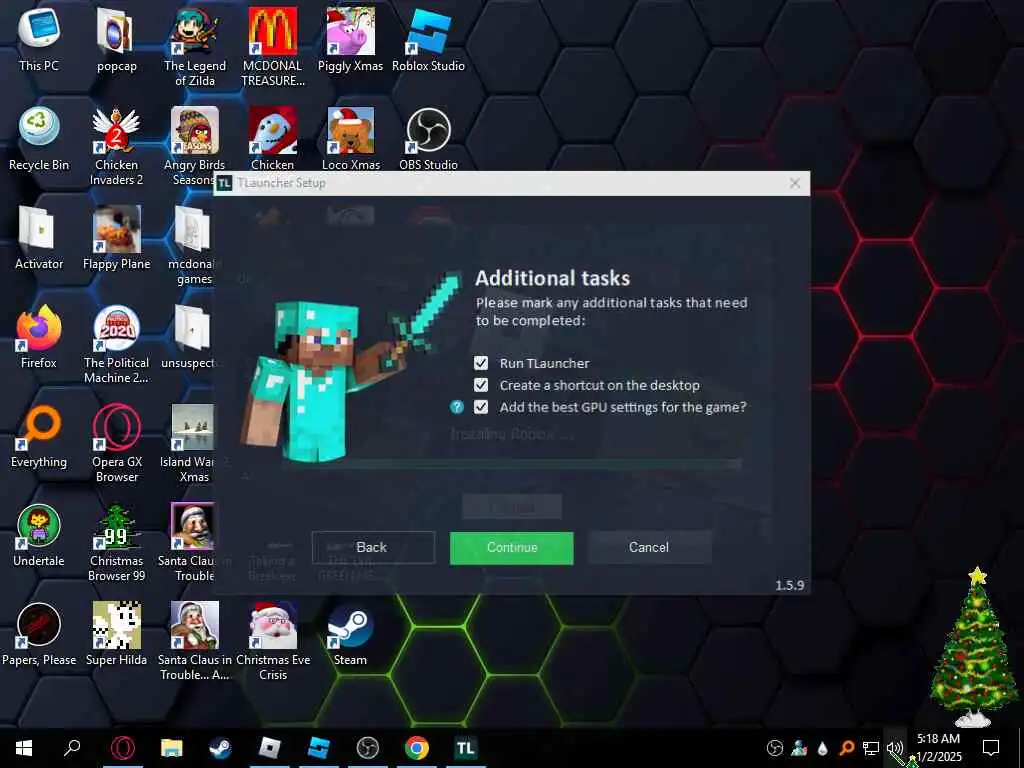Open the notification center icon
The height and width of the screenshot is (768, 1024).
(x=991, y=748)
